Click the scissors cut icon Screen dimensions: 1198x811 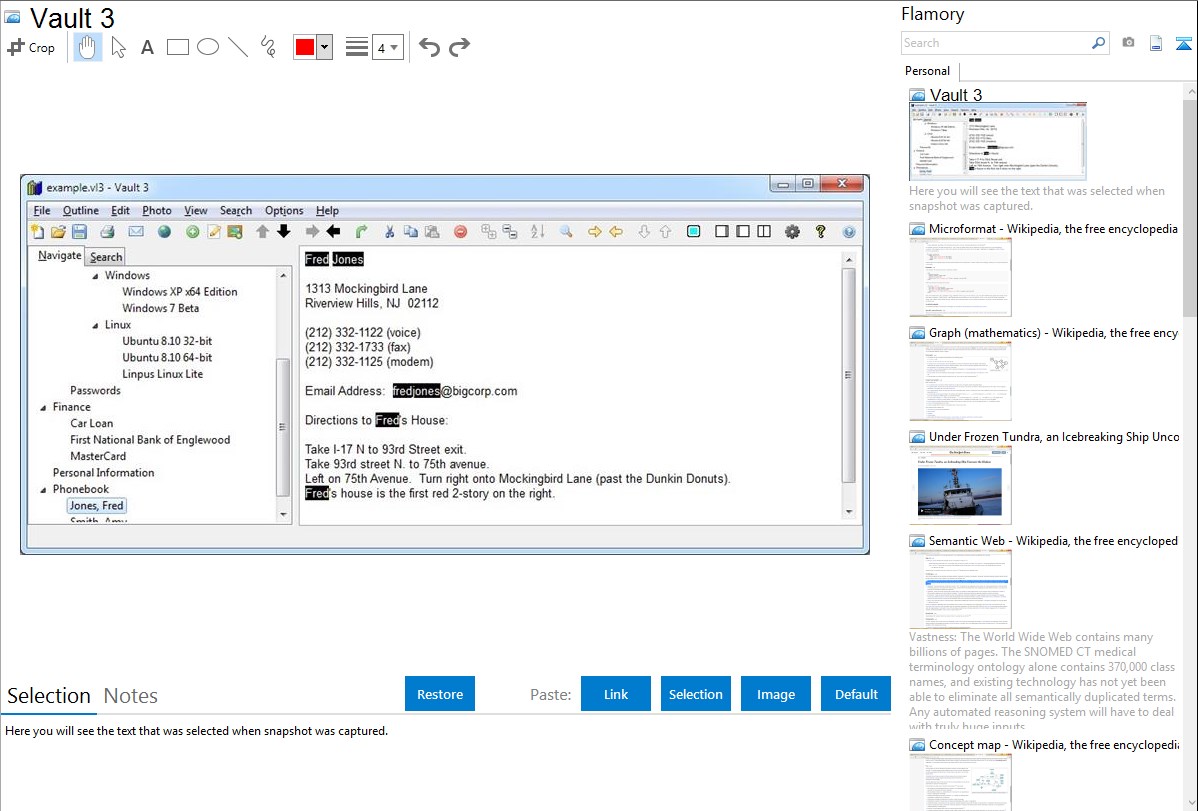pyautogui.click(x=390, y=232)
